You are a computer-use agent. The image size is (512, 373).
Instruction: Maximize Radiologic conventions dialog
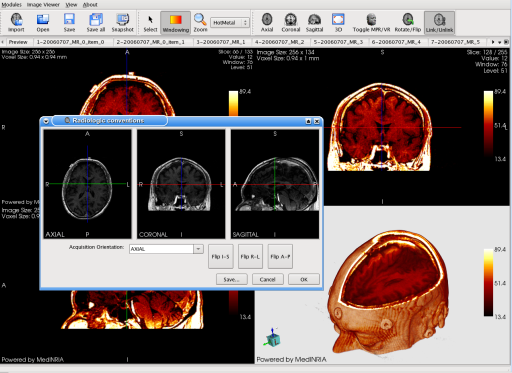pos(308,121)
